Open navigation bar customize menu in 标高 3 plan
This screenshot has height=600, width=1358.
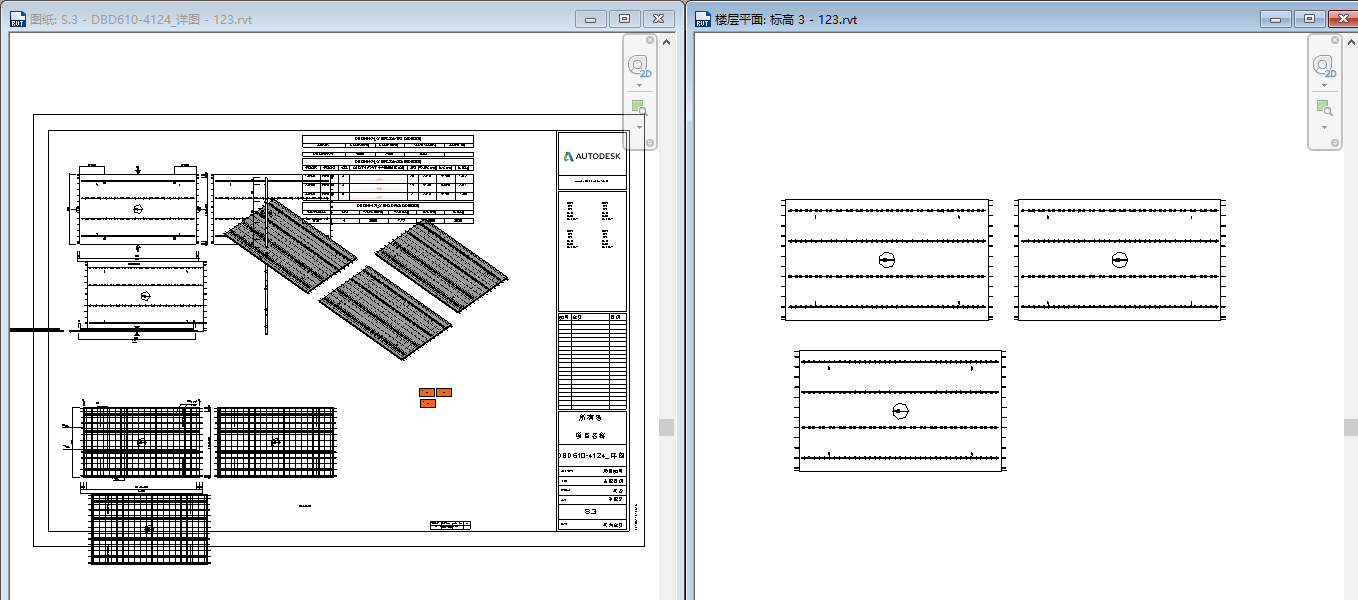coord(1336,143)
